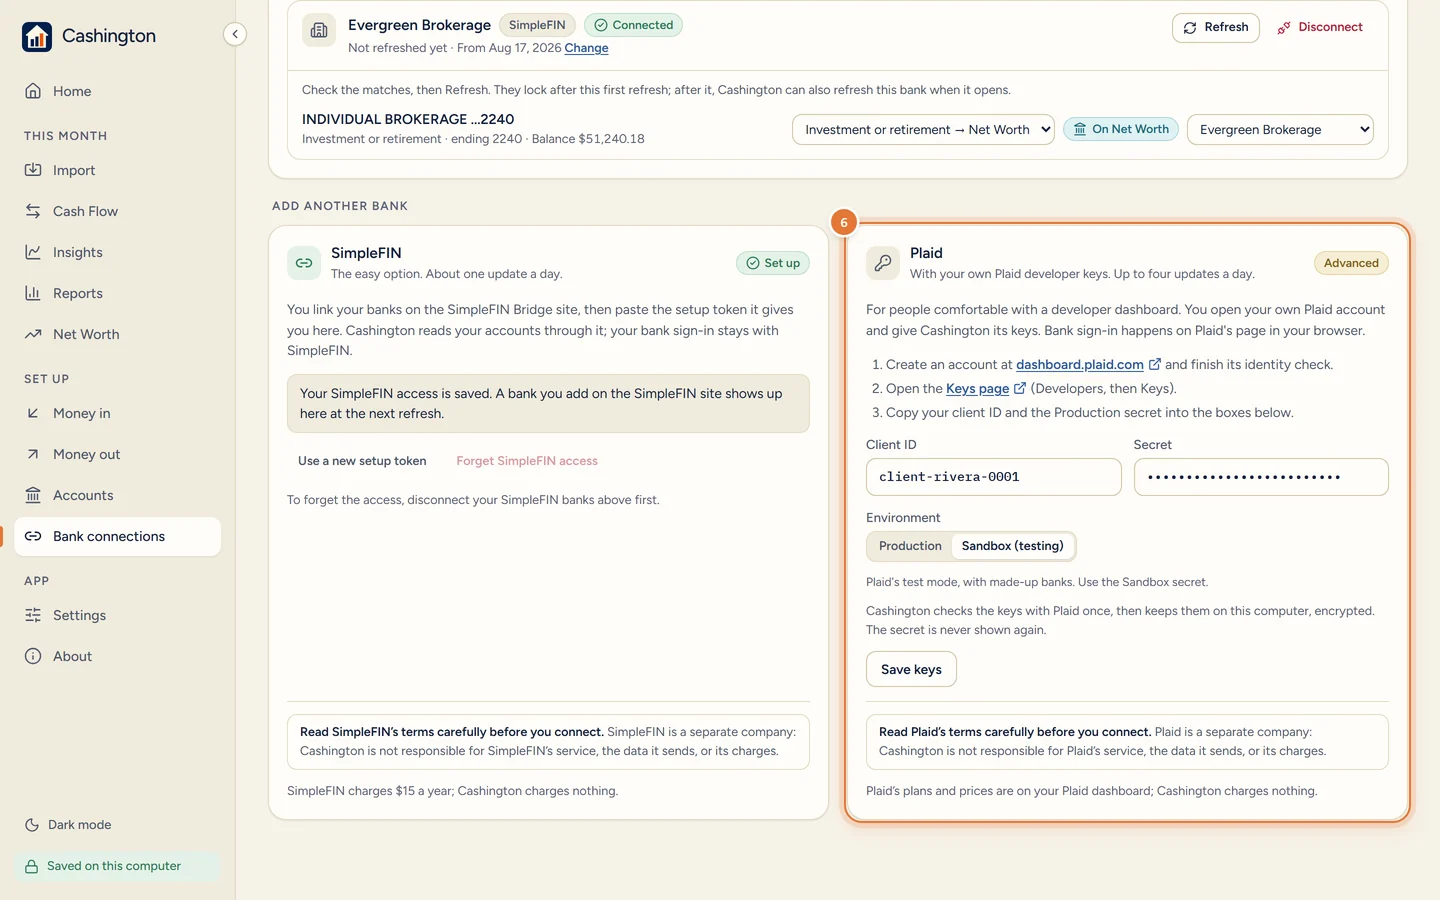Click the Change link for the start date
This screenshot has width=1440, height=900.
pyautogui.click(x=586, y=48)
